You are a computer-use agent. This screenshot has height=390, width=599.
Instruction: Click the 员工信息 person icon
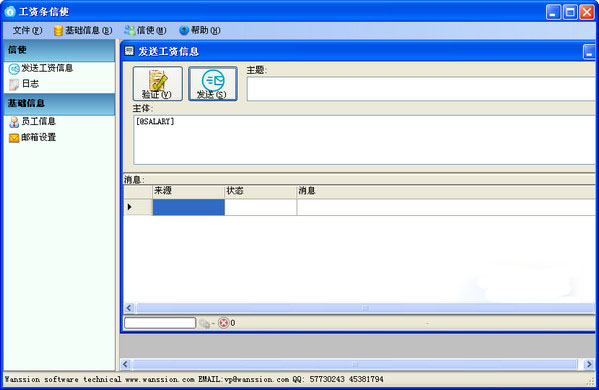pos(14,122)
